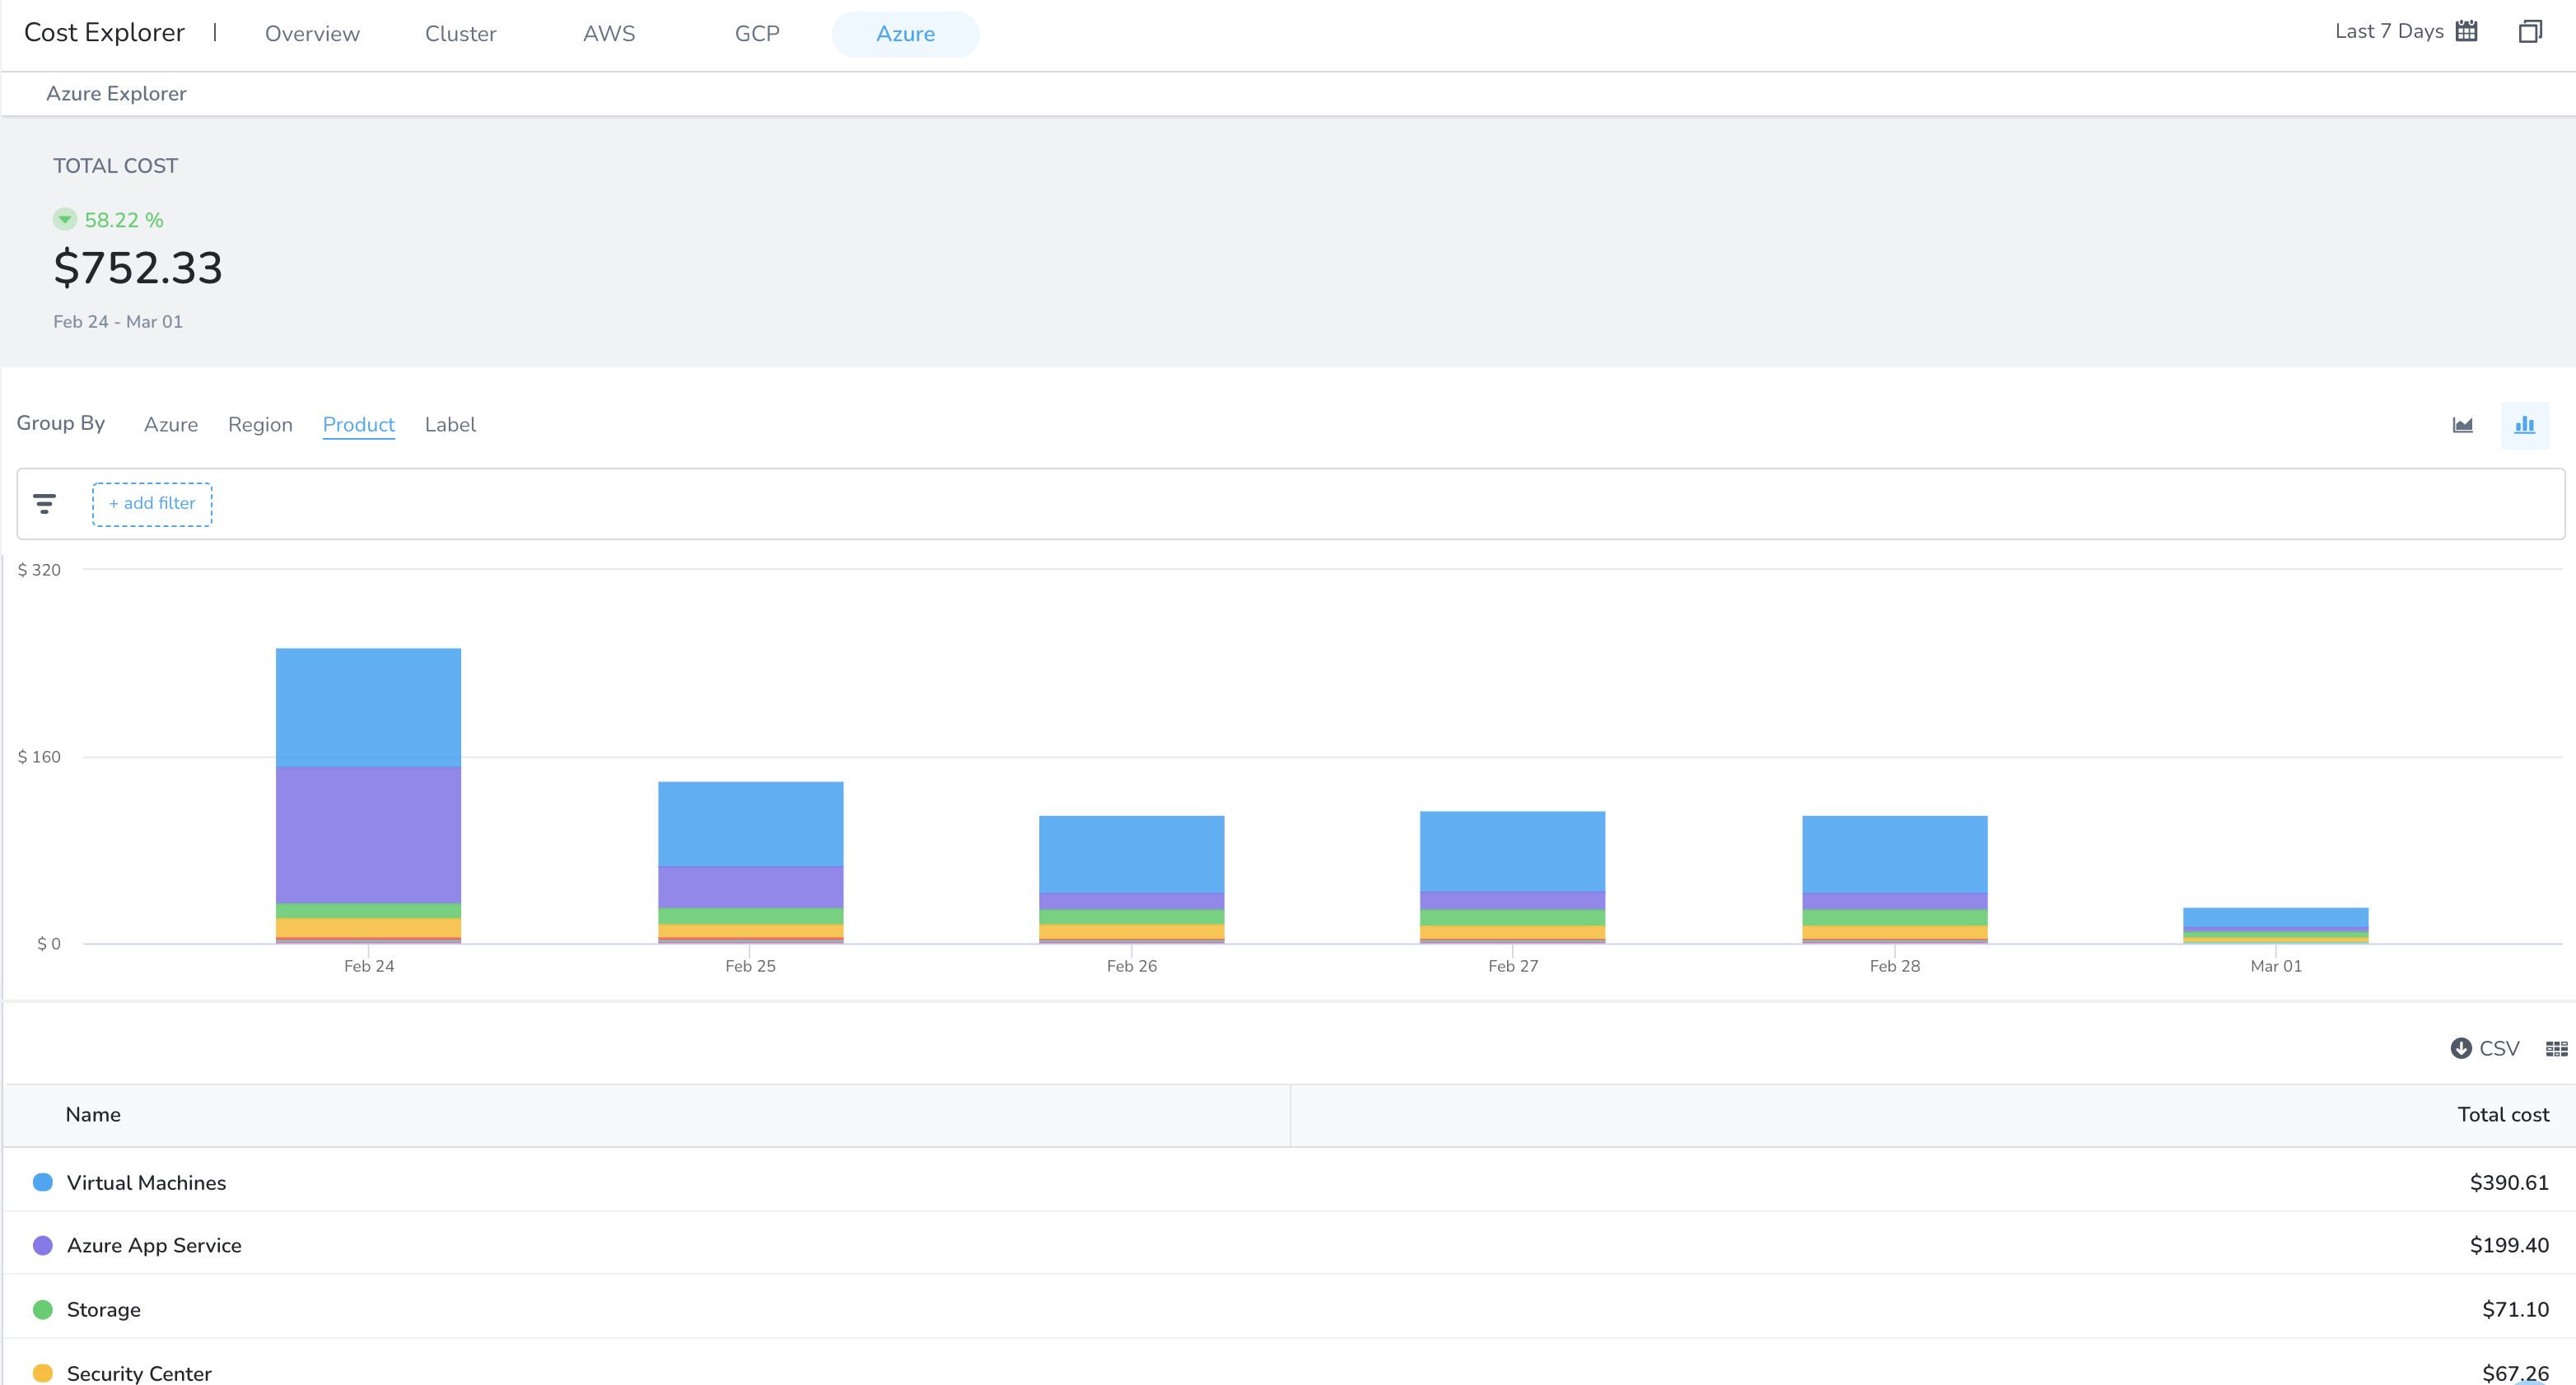This screenshot has height=1385, width=2576.
Task: Click the Feb 26 stacked bar
Action: (x=1131, y=879)
